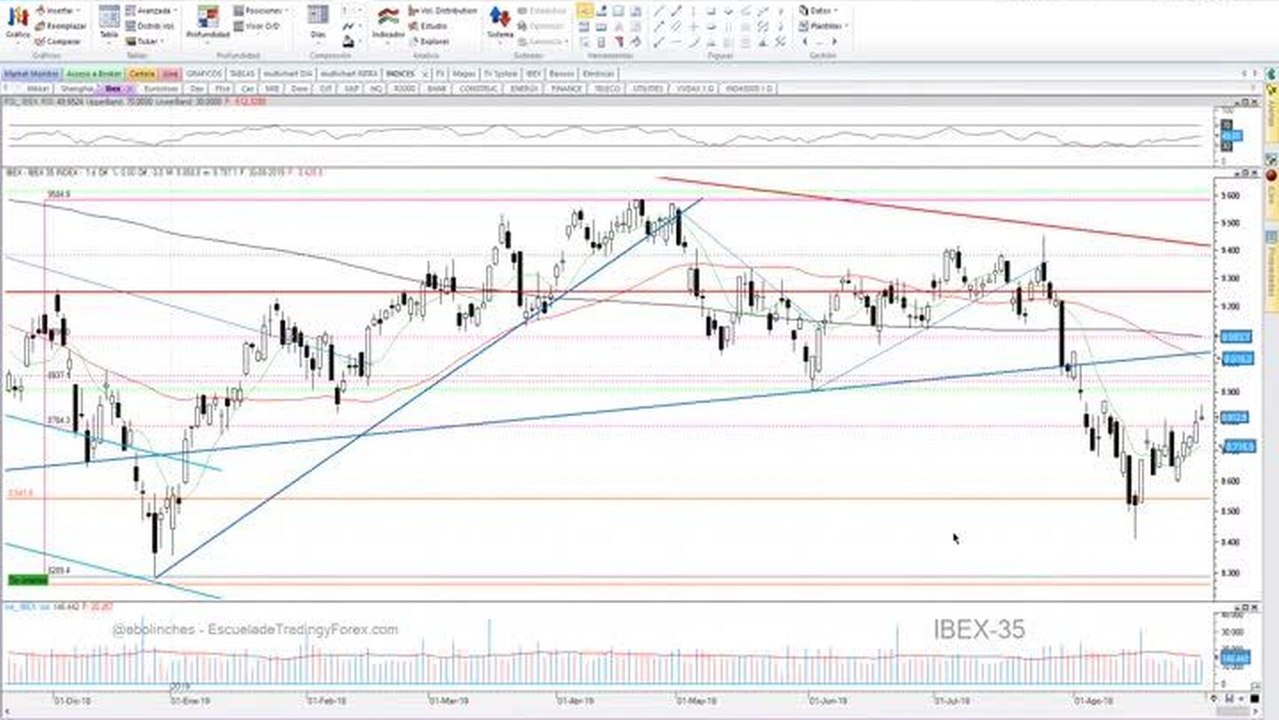Screen dimensions: 1279x720
Task: Open the Eléctricas workspace tab
Action: [x=598, y=73]
